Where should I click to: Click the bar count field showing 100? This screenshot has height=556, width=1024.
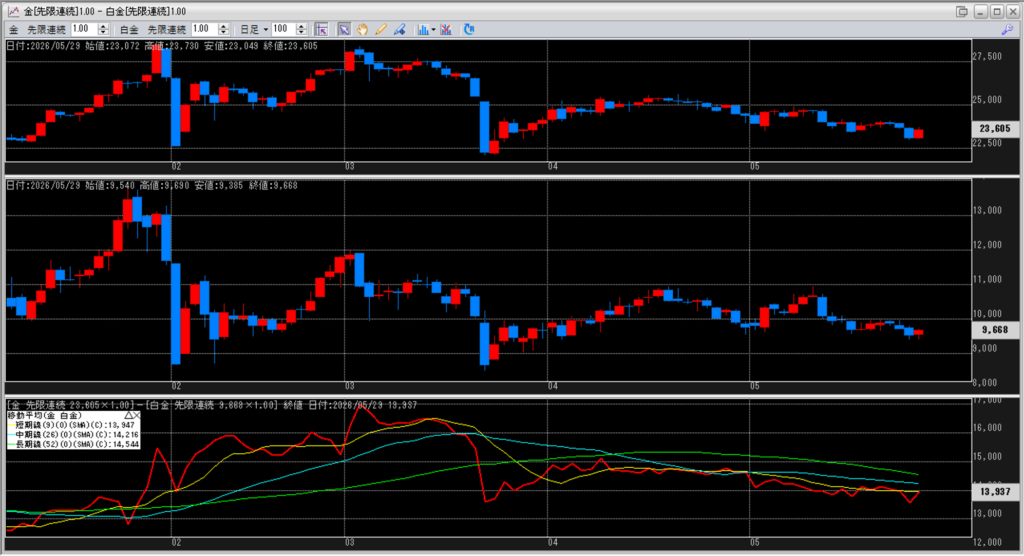click(283, 29)
